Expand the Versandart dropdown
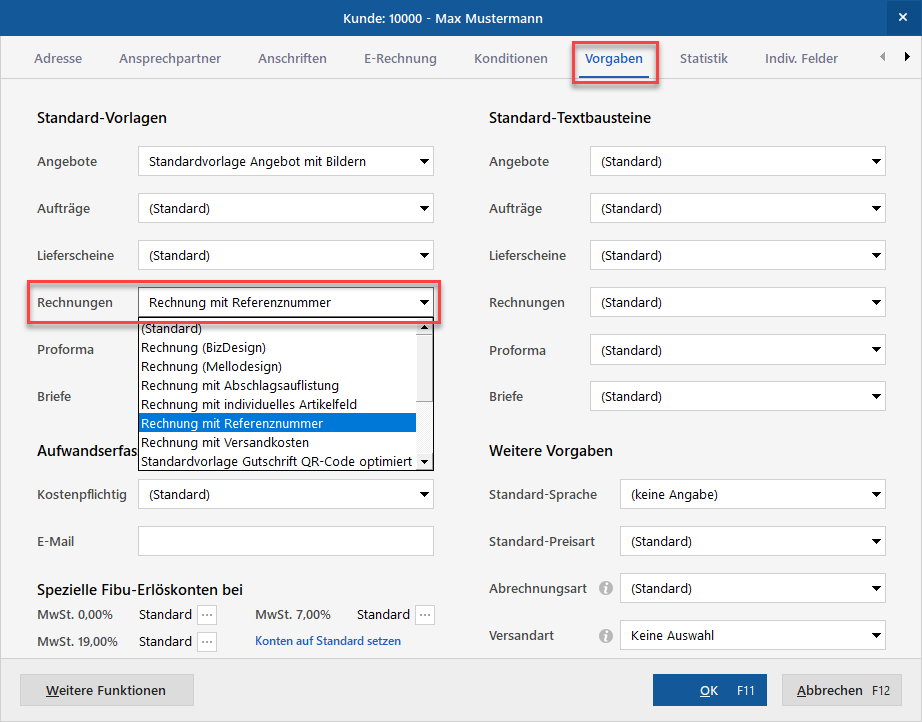Image resolution: width=922 pixels, height=722 pixels. 876,636
